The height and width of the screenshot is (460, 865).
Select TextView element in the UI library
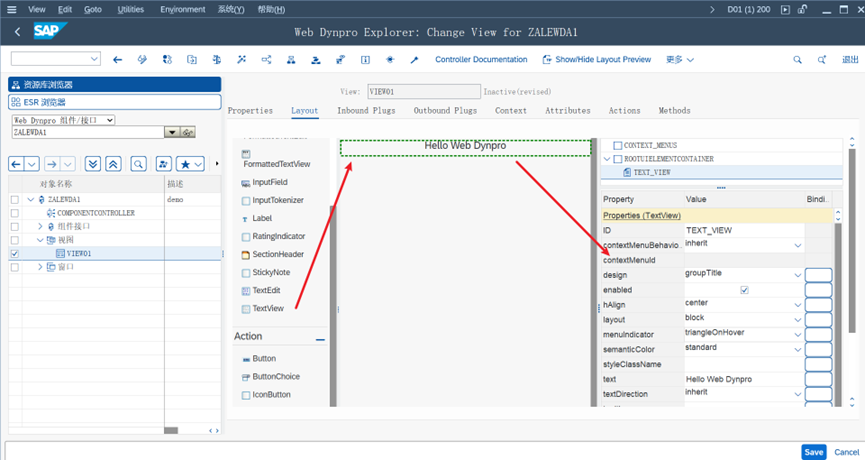(x=263, y=308)
